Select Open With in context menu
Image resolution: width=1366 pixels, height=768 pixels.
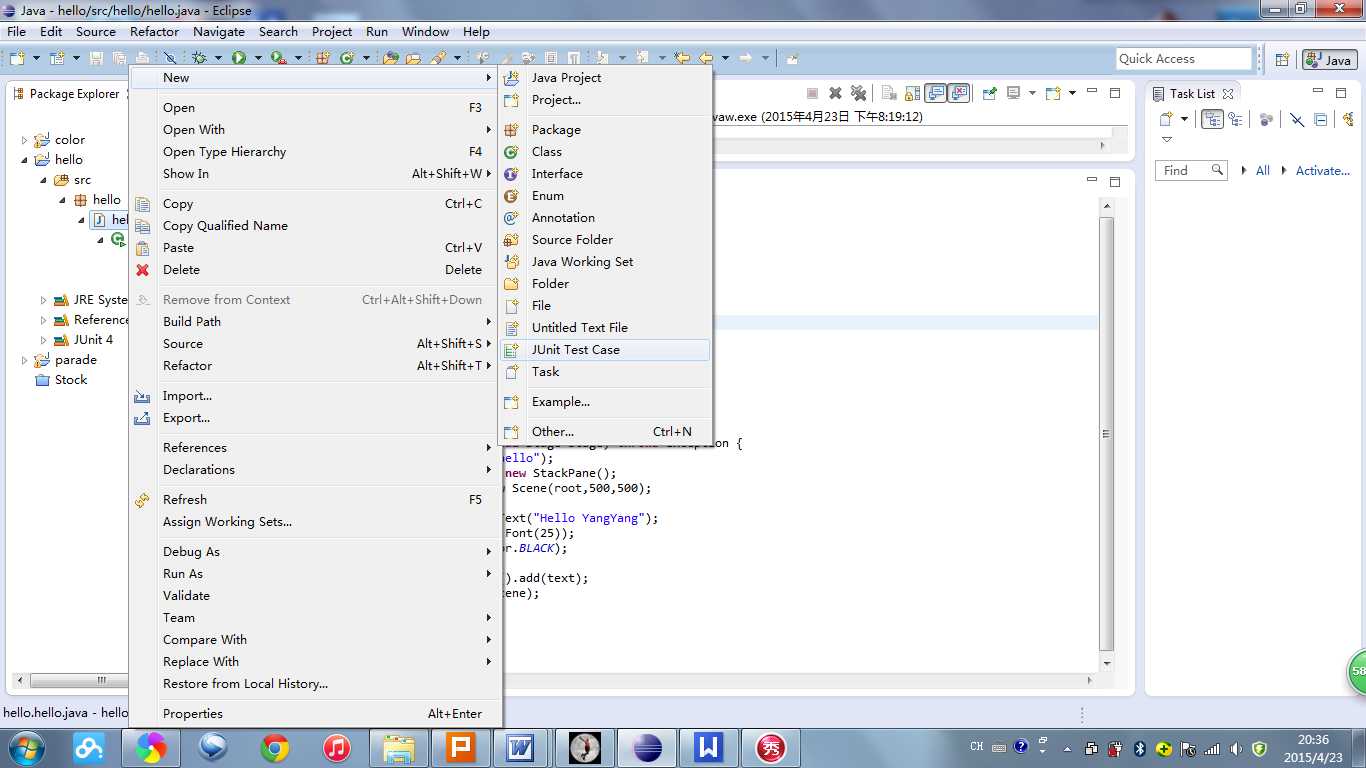click(316, 129)
